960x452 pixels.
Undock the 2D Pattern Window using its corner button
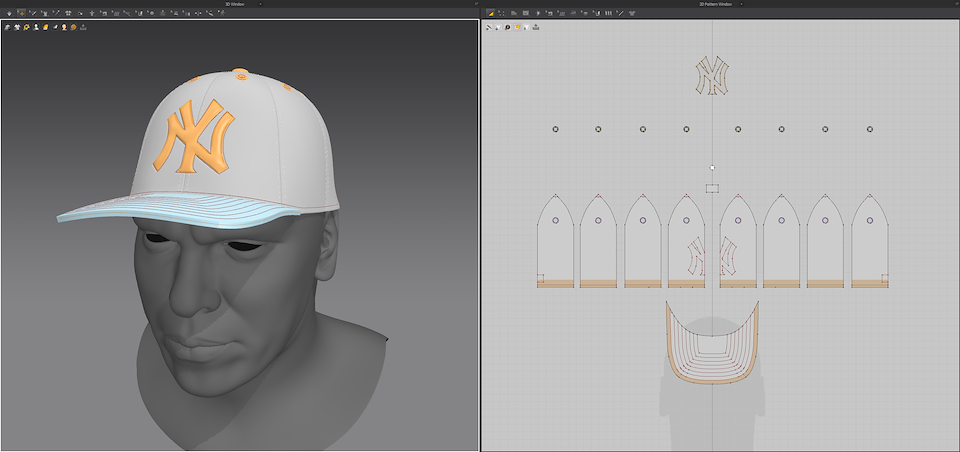tap(955, 4)
